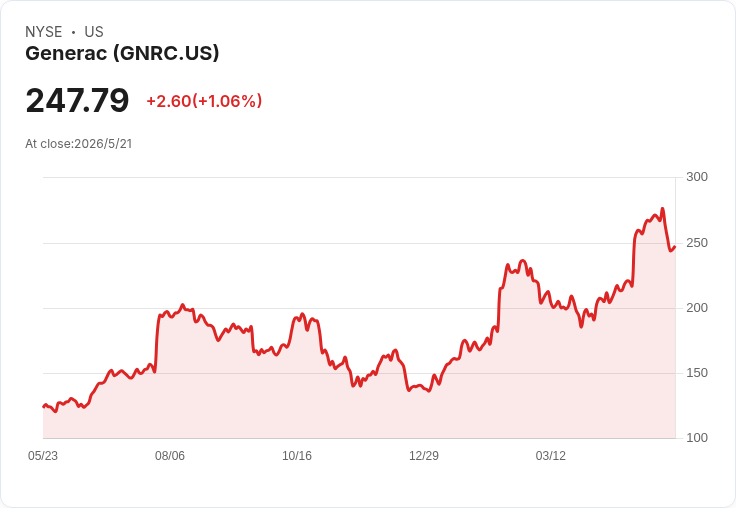Click the 05/23 x-axis date label
Screen dimensions: 736x508
tap(43, 456)
